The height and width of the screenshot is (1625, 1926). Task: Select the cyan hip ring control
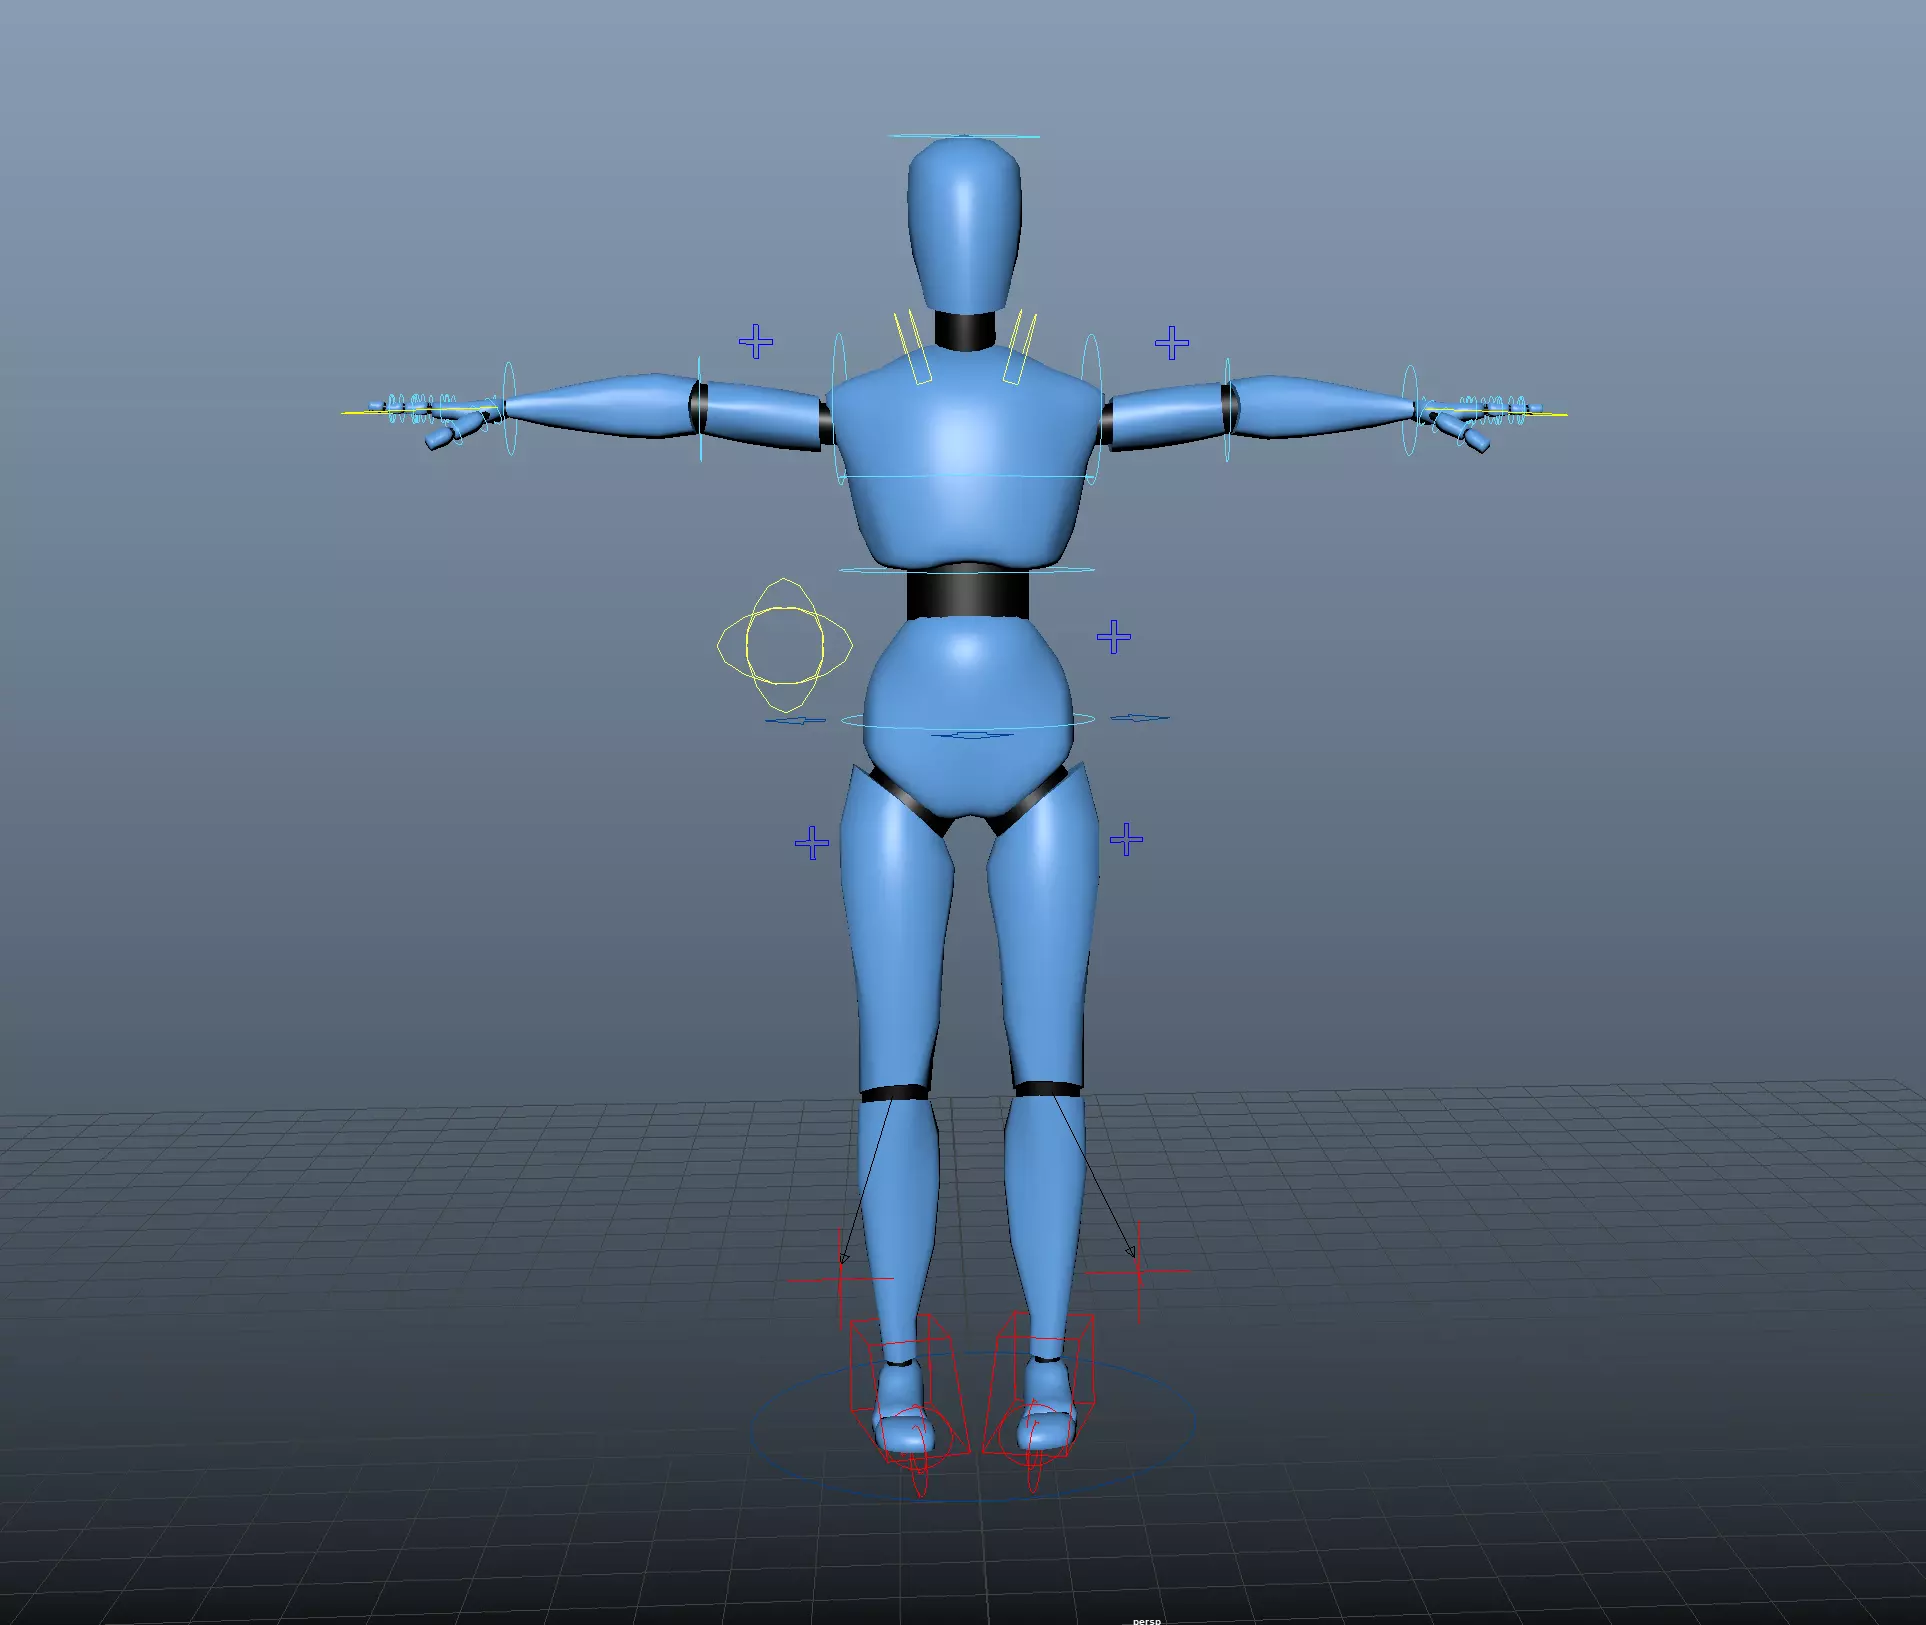(x=968, y=719)
